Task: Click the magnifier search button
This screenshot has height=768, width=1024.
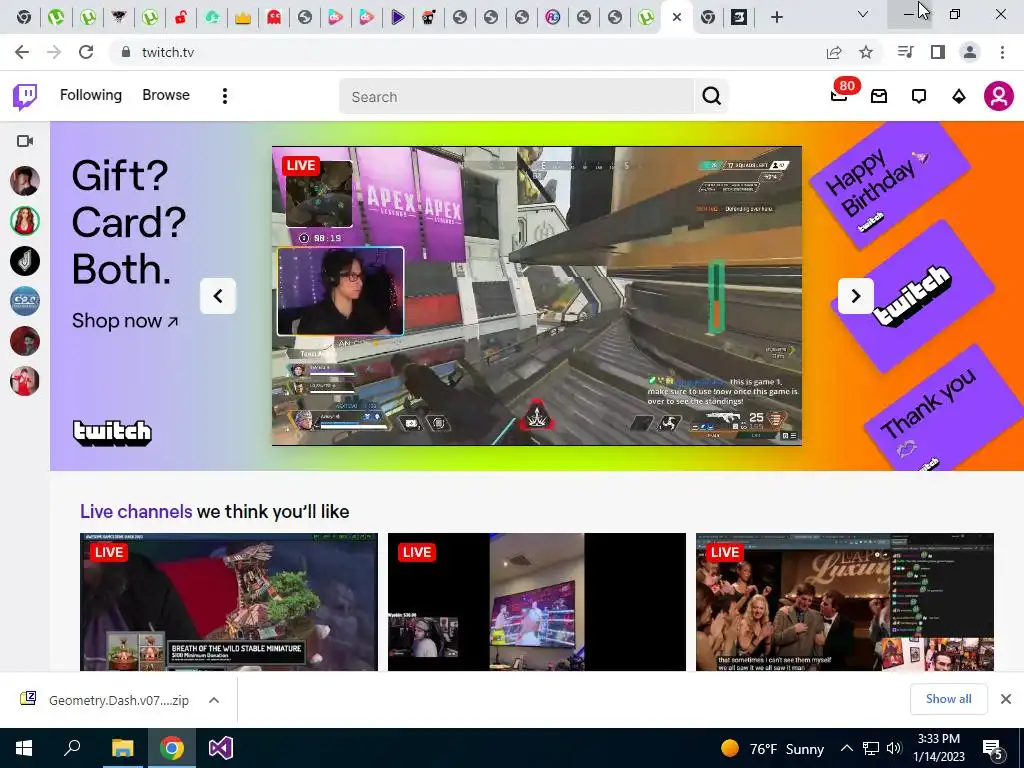Action: pyautogui.click(x=711, y=97)
